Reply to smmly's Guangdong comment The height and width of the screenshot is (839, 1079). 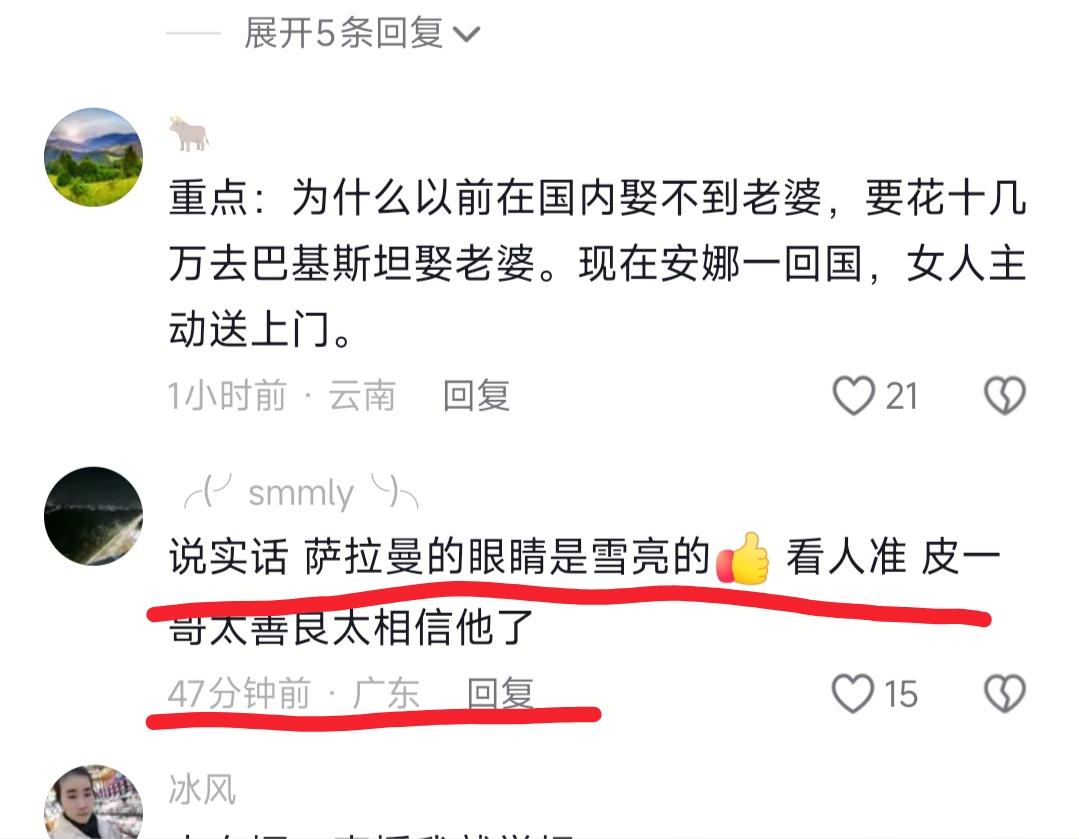coord(500,692)
